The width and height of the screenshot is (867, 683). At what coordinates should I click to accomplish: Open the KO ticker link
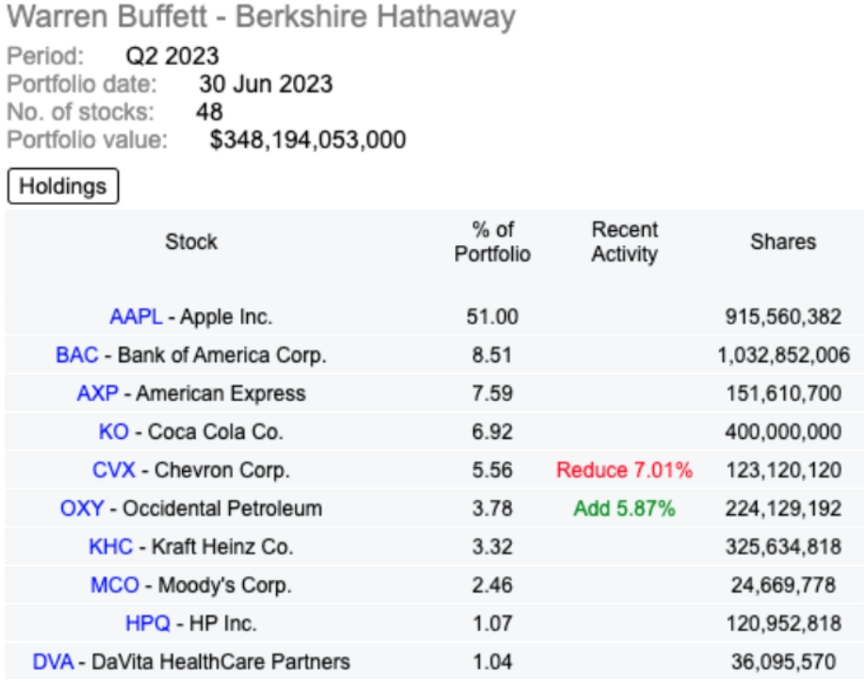(x=113, y=431)
